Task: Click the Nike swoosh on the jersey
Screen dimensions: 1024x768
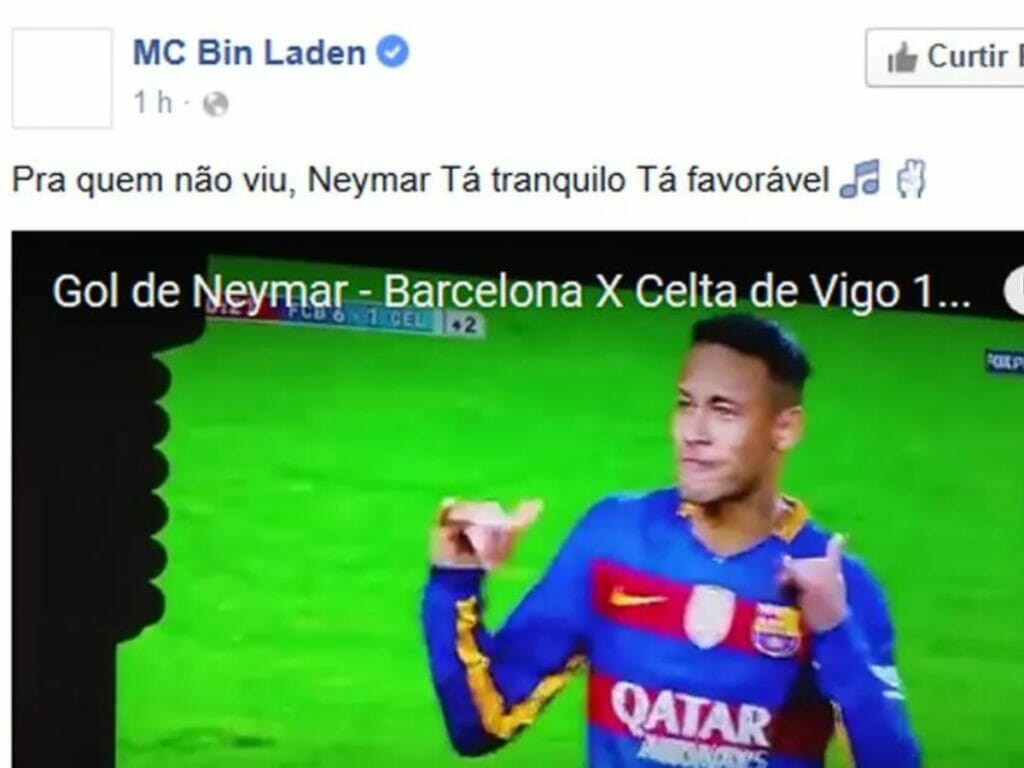Action: [x=637, y=597]
